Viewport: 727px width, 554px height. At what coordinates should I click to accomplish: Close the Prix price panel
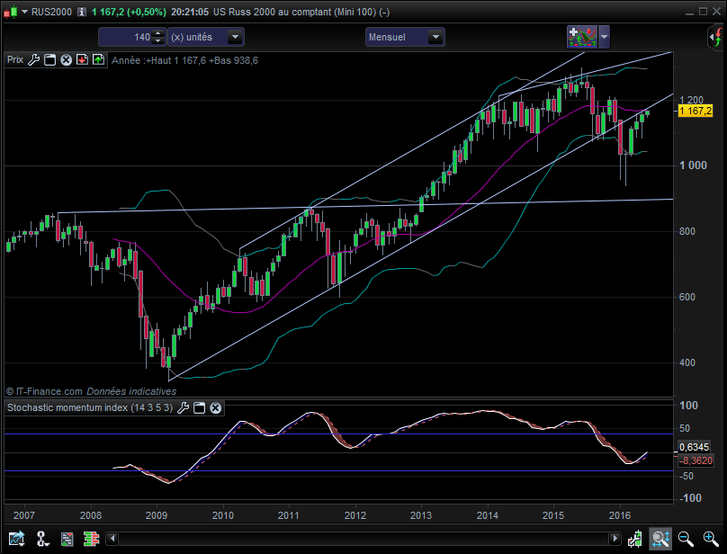[x=66, y=60]
